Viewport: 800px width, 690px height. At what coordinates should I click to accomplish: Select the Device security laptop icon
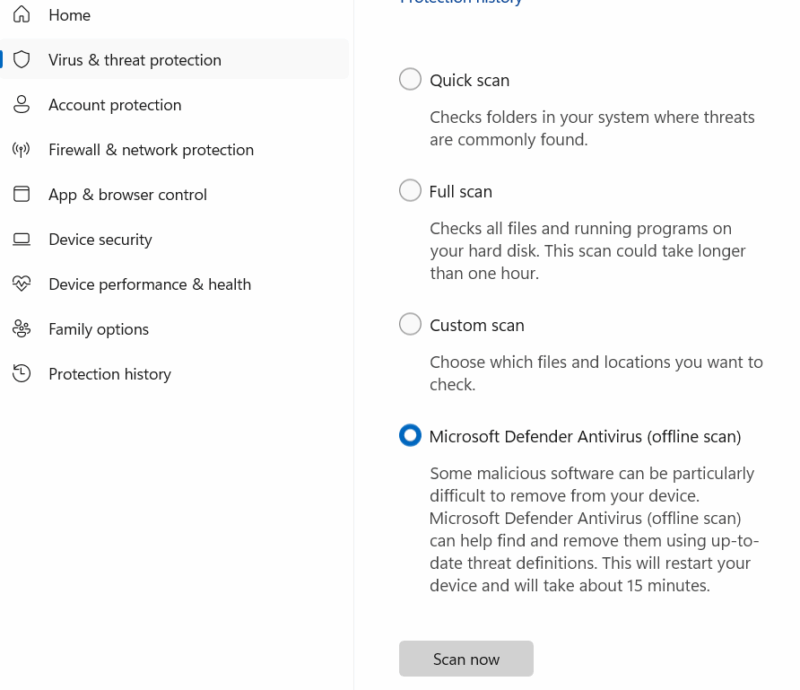[21, 239]
